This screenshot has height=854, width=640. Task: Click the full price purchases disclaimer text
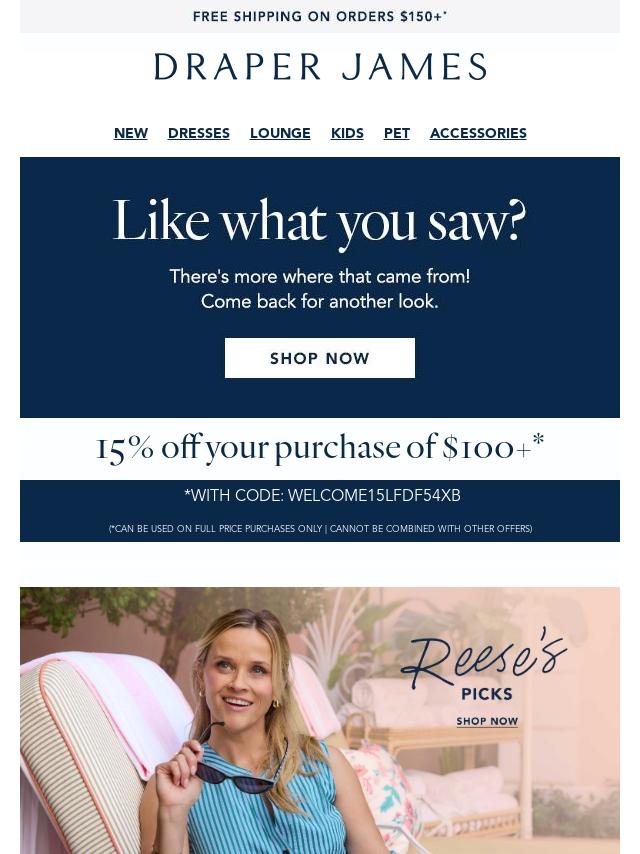point(320,528)
